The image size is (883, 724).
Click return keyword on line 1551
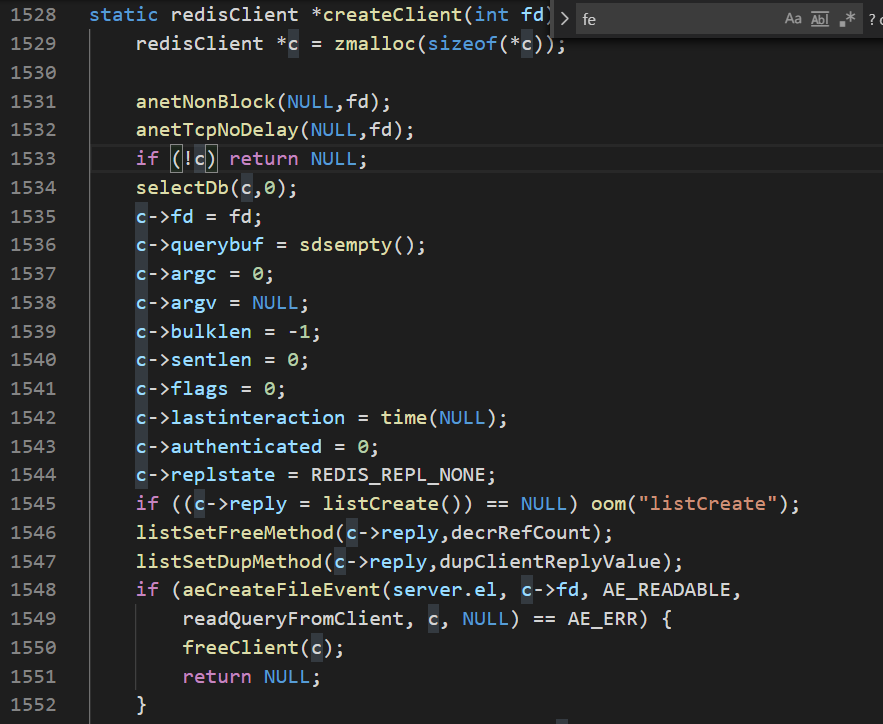(217, 676)
